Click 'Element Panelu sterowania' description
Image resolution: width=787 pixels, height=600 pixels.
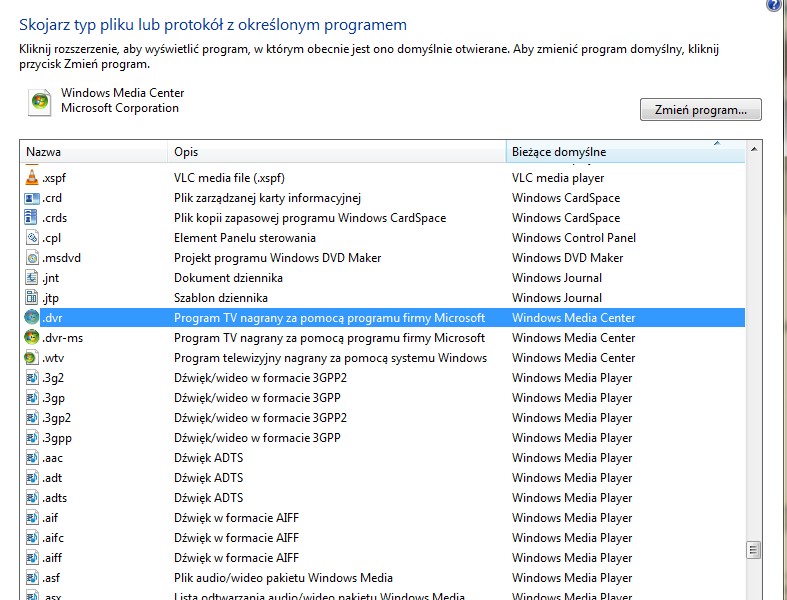point(245,238)
